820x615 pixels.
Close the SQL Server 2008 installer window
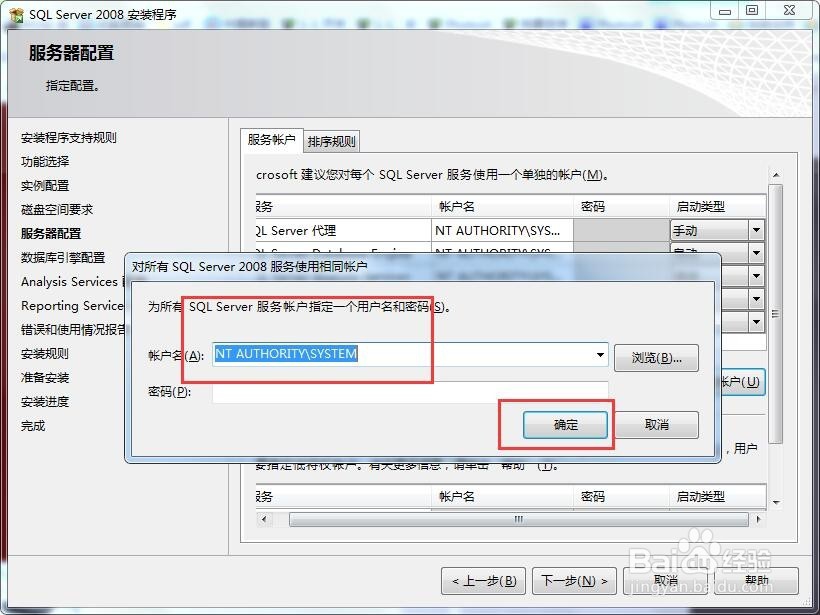point(790,10)
